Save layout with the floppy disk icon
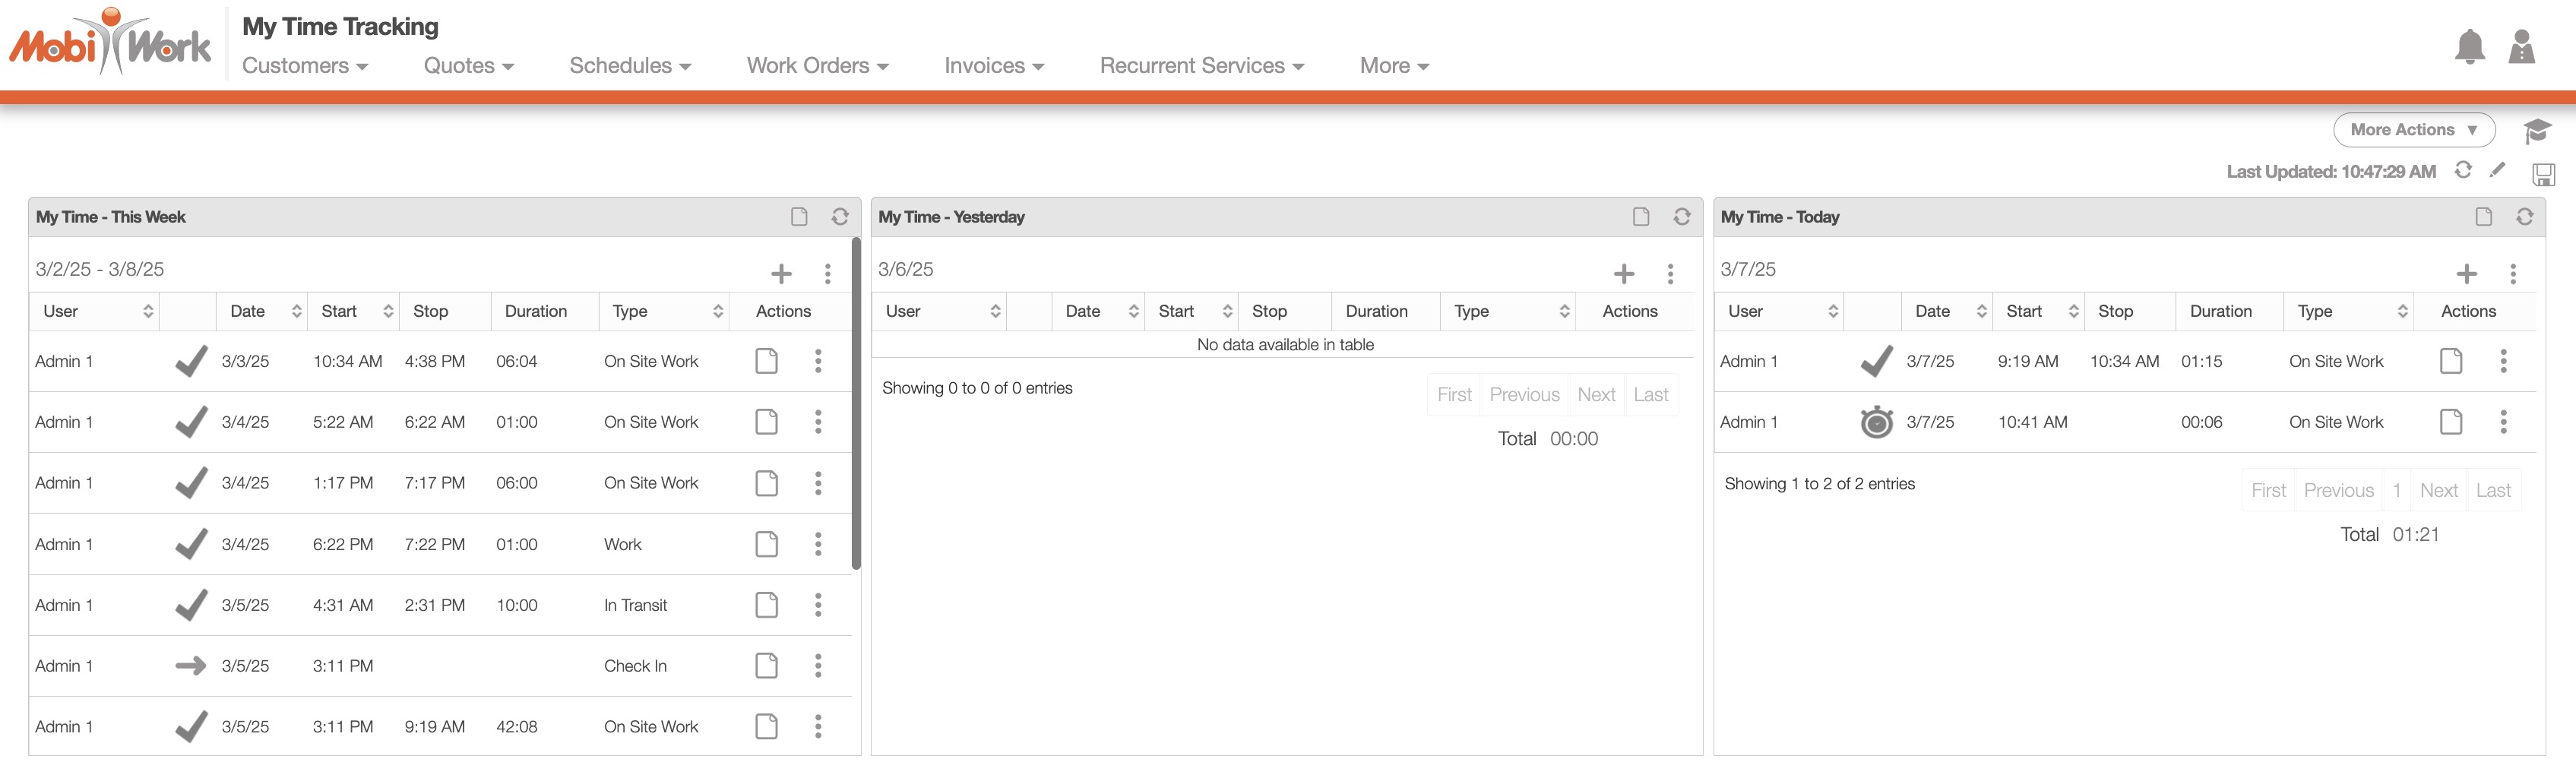 (2543, 175)
